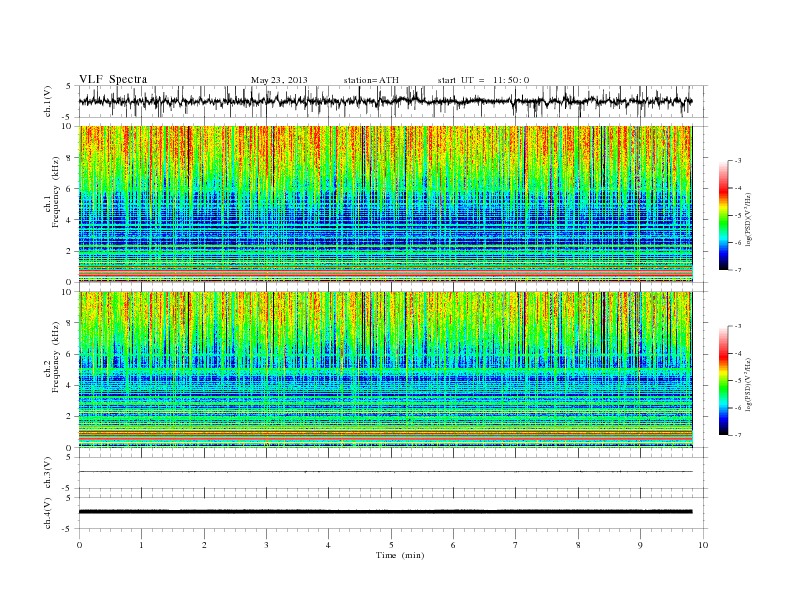Click the ch.4 voltage waveform trace
792x612 pixels.
386,512
